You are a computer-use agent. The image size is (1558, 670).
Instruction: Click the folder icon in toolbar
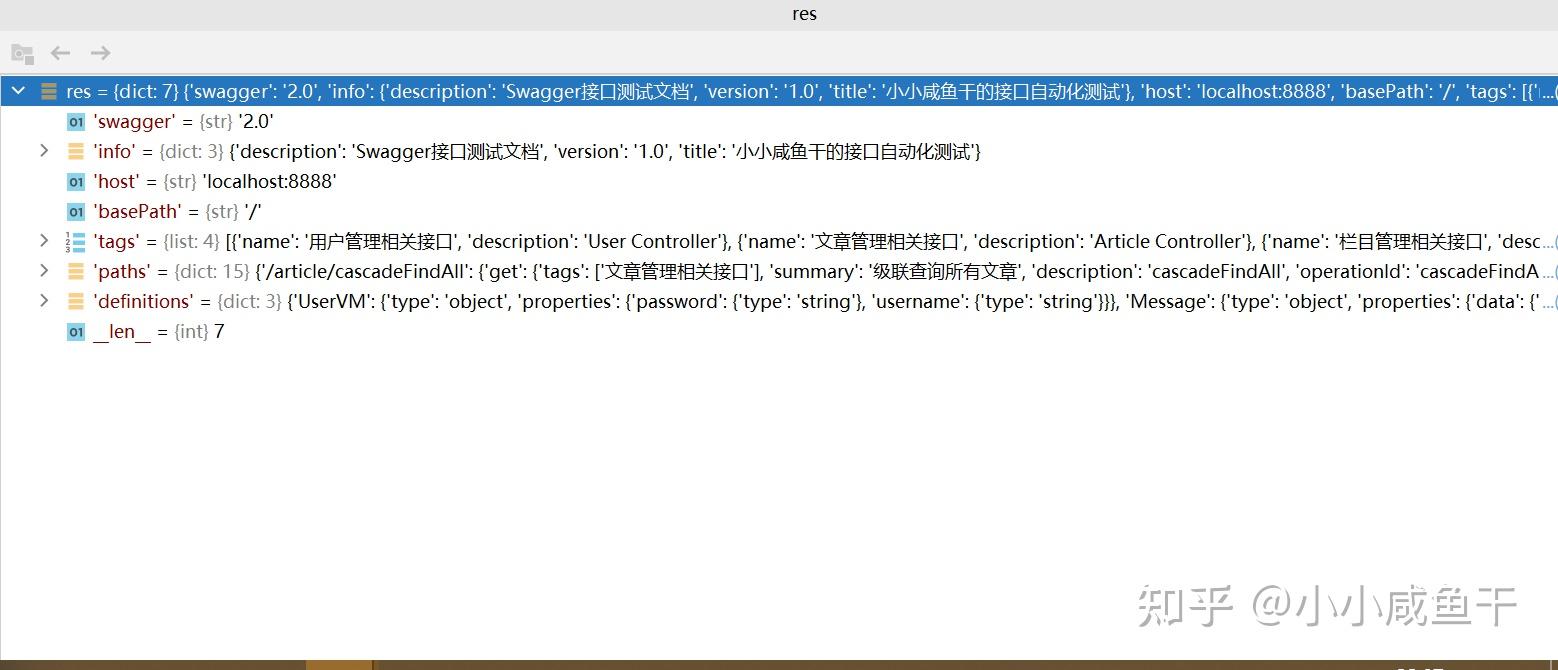click(x=22, y=53)
